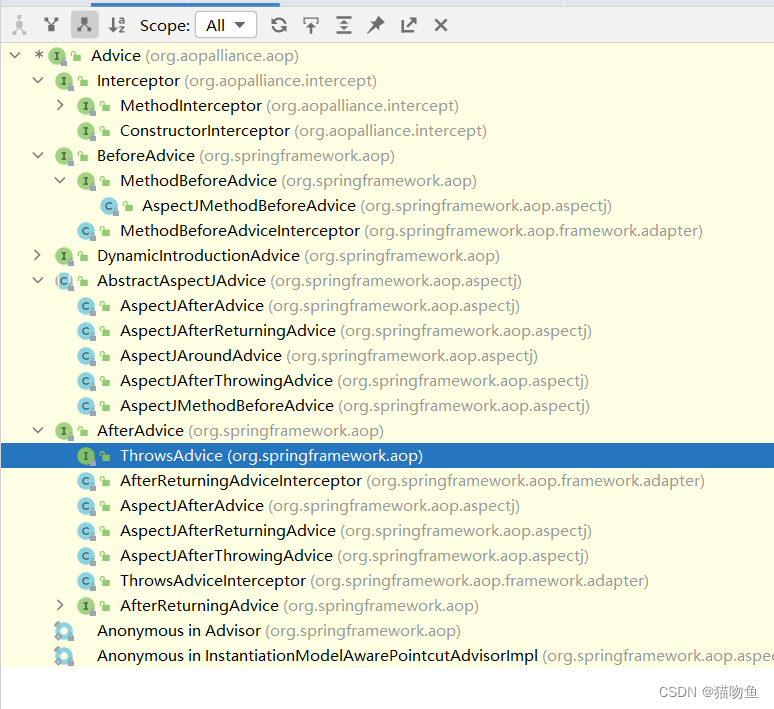The width and height of the screenshot is (774, 709).
Task: Click the interface icon beside ConstructorInterceptor
Action: pos(86,131)
